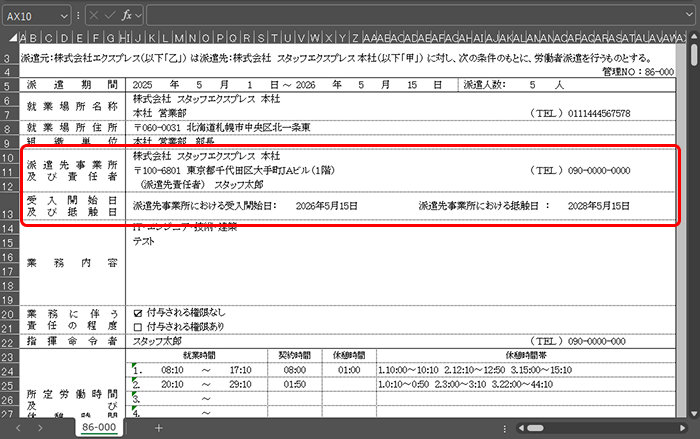Click the 派遣先事業所及び責任者 label
The image size is (700, 439).
(72, 171)
